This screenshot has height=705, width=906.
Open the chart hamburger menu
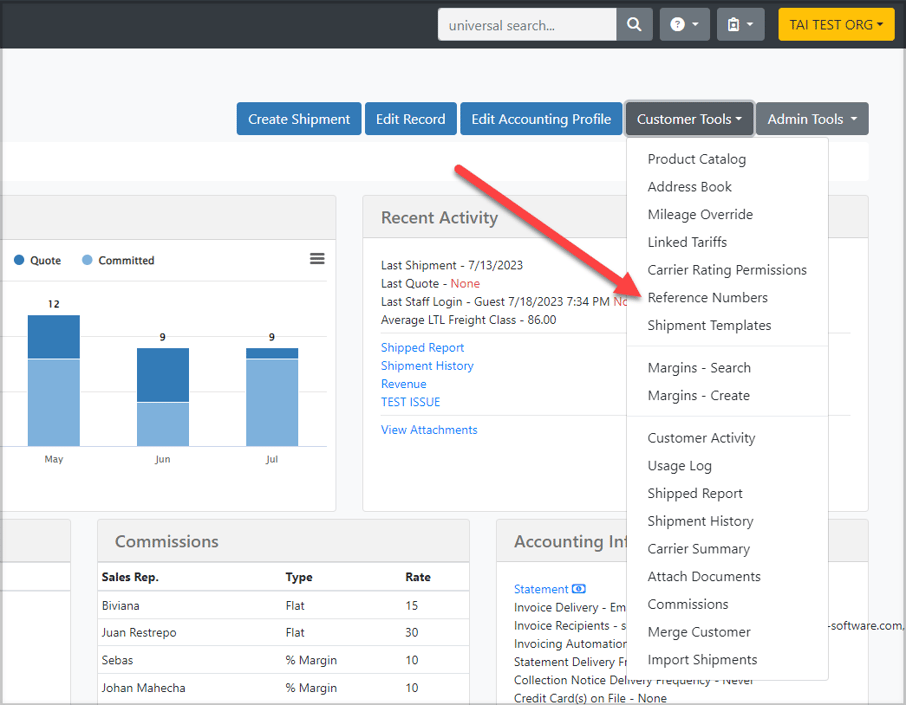[x=317, y=259]
